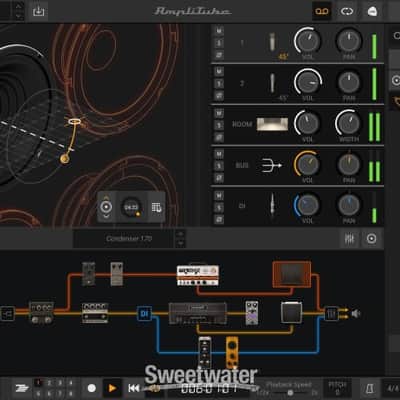Click the AmpliTube logo icon in bottom bar
The image size is (400, 400).
(x=22, y=388)
